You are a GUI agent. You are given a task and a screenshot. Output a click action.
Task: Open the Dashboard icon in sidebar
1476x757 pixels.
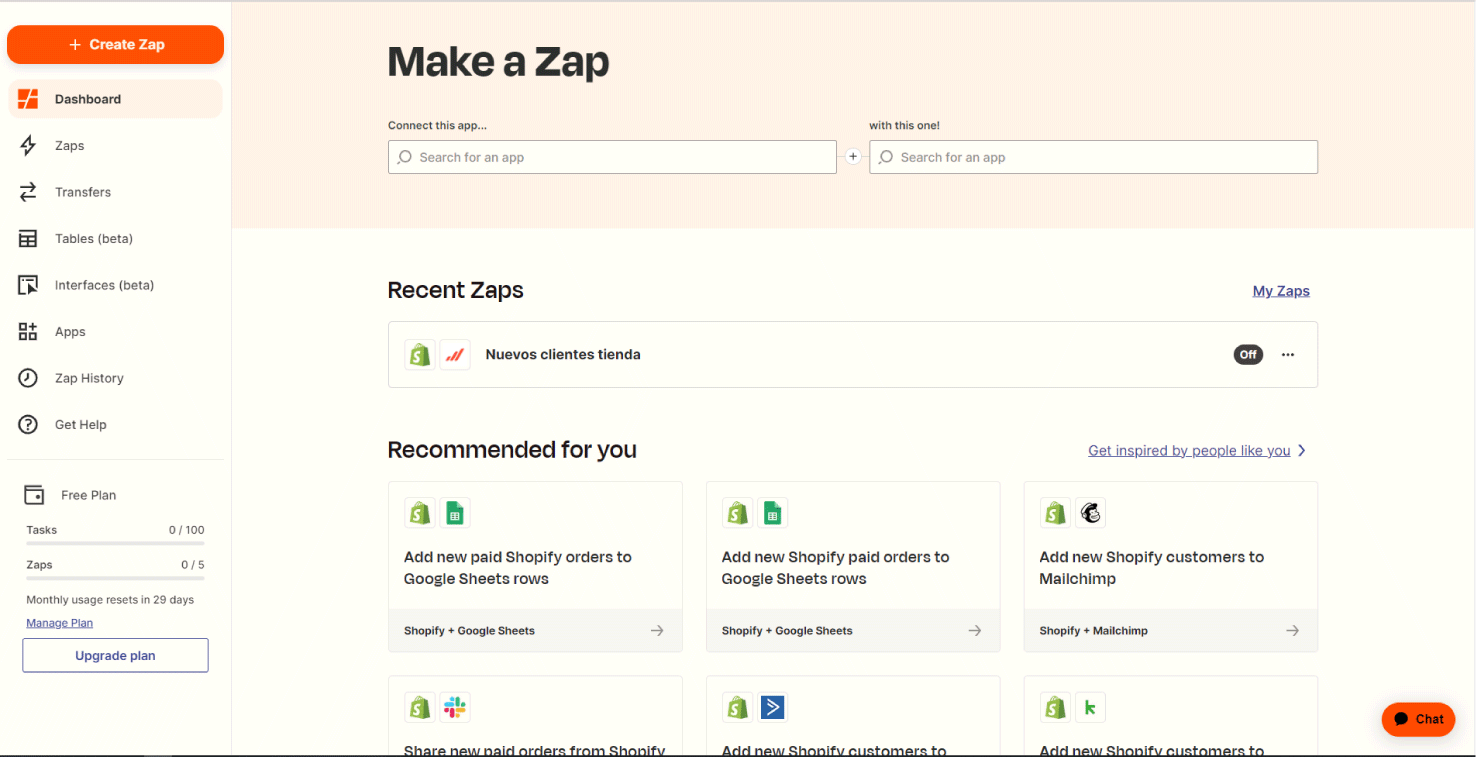[28, 99]
